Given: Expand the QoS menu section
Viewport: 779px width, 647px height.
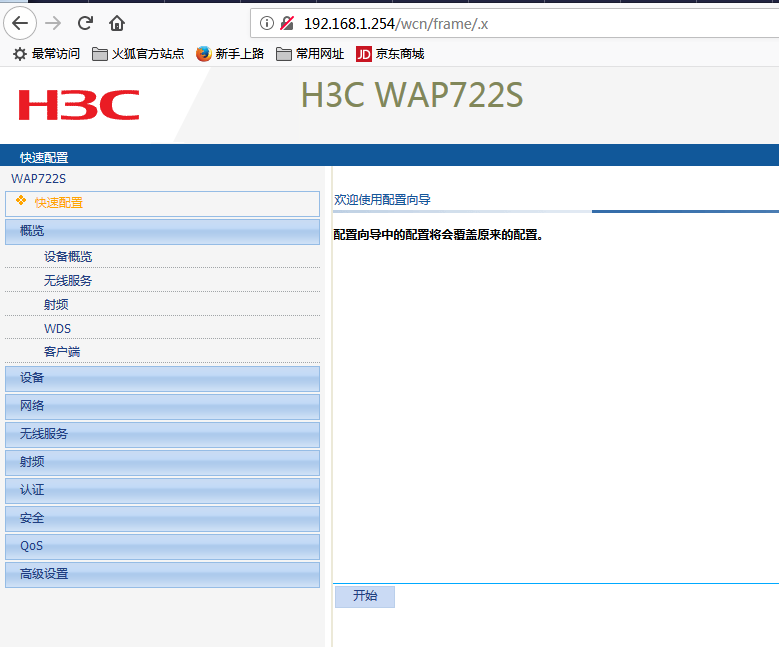Looking at the screenshot, I should click(x=162, y=547).
